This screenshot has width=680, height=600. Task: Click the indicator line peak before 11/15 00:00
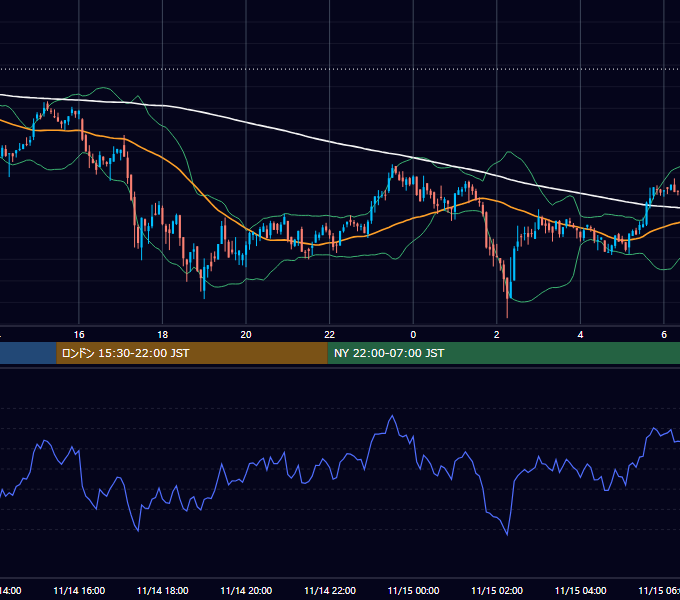(393, 416)
